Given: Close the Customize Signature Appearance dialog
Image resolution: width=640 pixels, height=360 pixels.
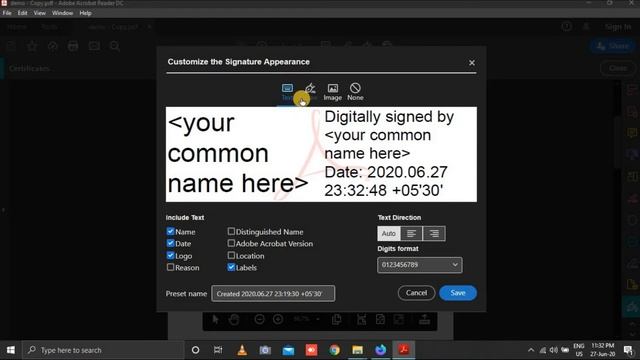Looking at the screenshot, I should [x=472, y=63].
